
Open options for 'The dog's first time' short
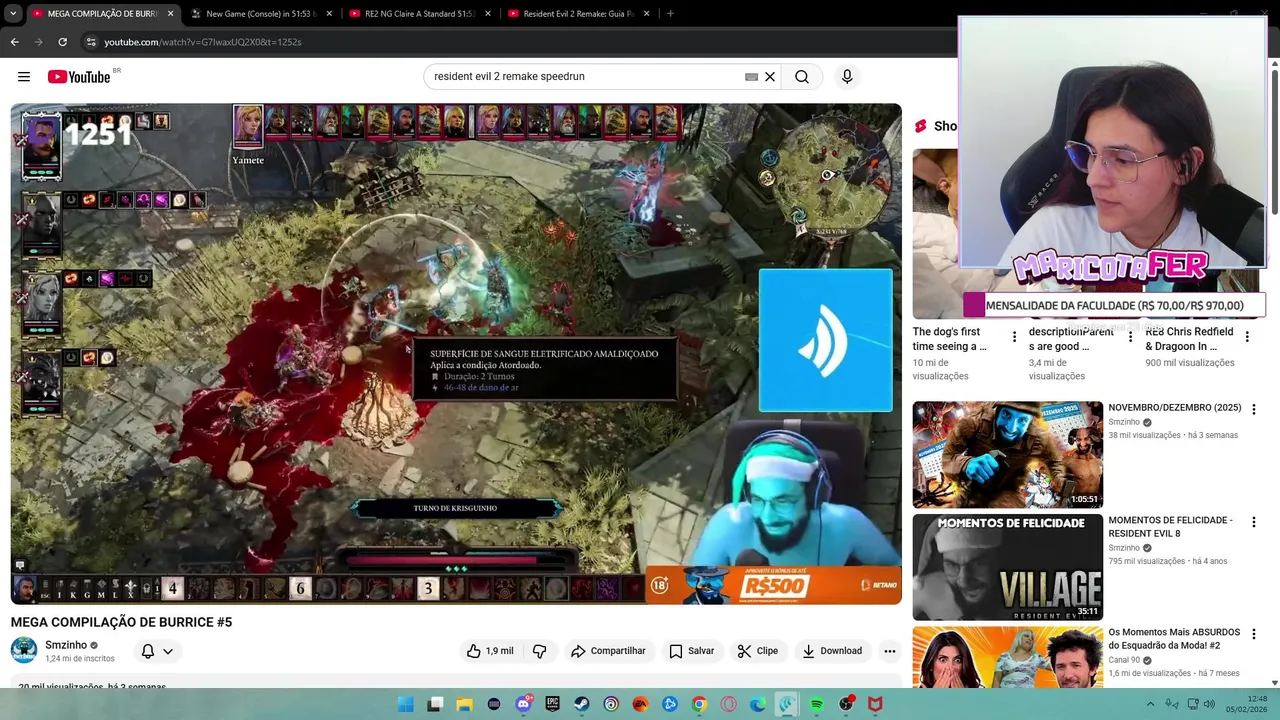coord(1014,337)
